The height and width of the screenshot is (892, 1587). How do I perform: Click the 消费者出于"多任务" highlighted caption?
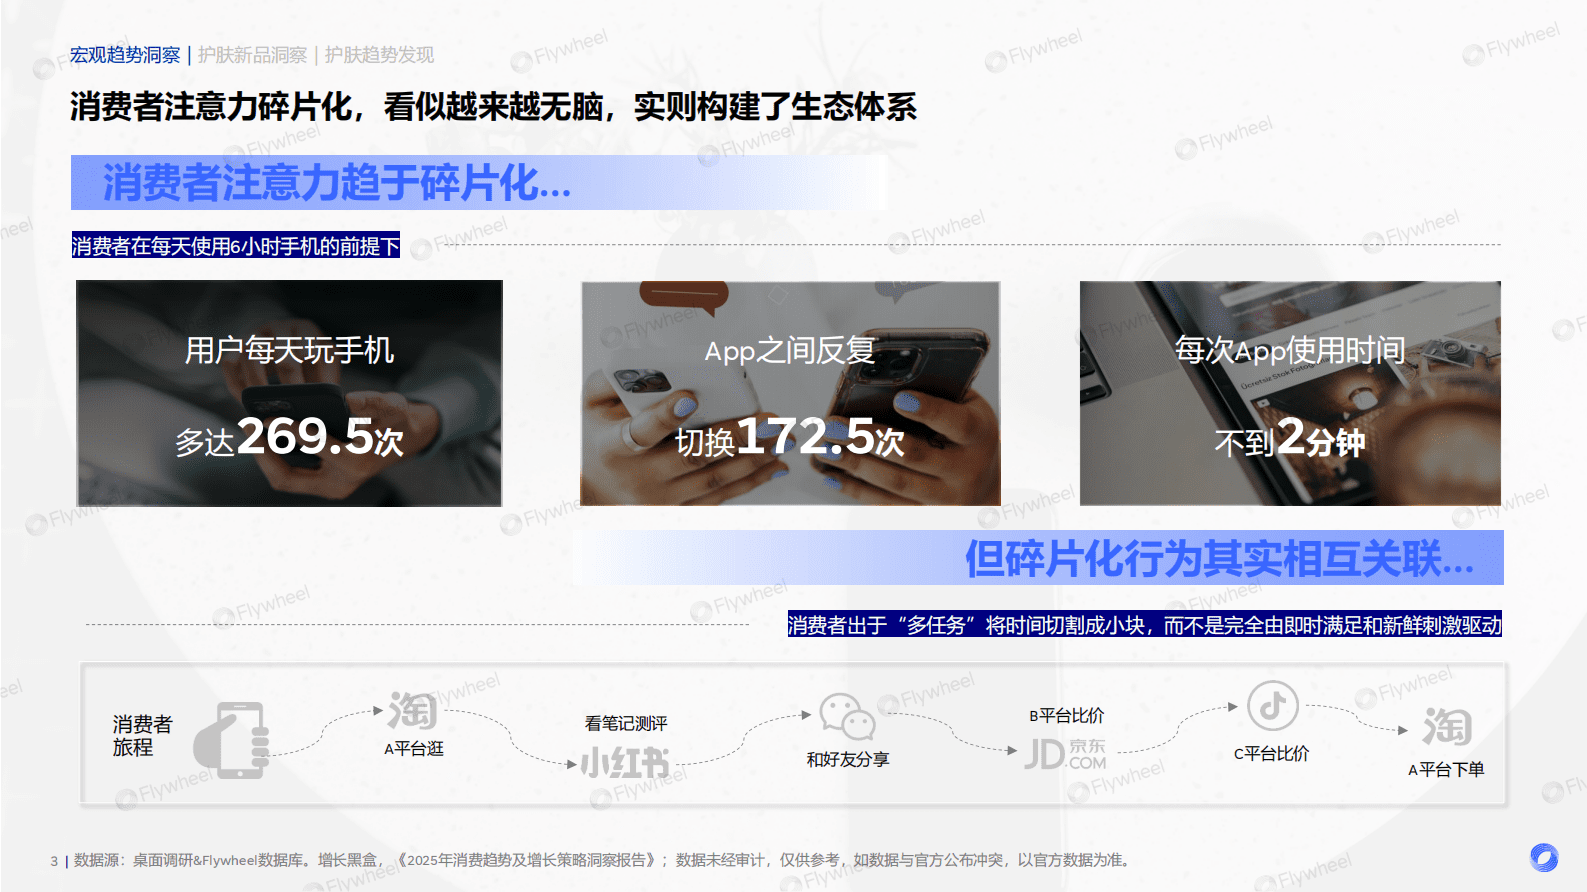1144,624
